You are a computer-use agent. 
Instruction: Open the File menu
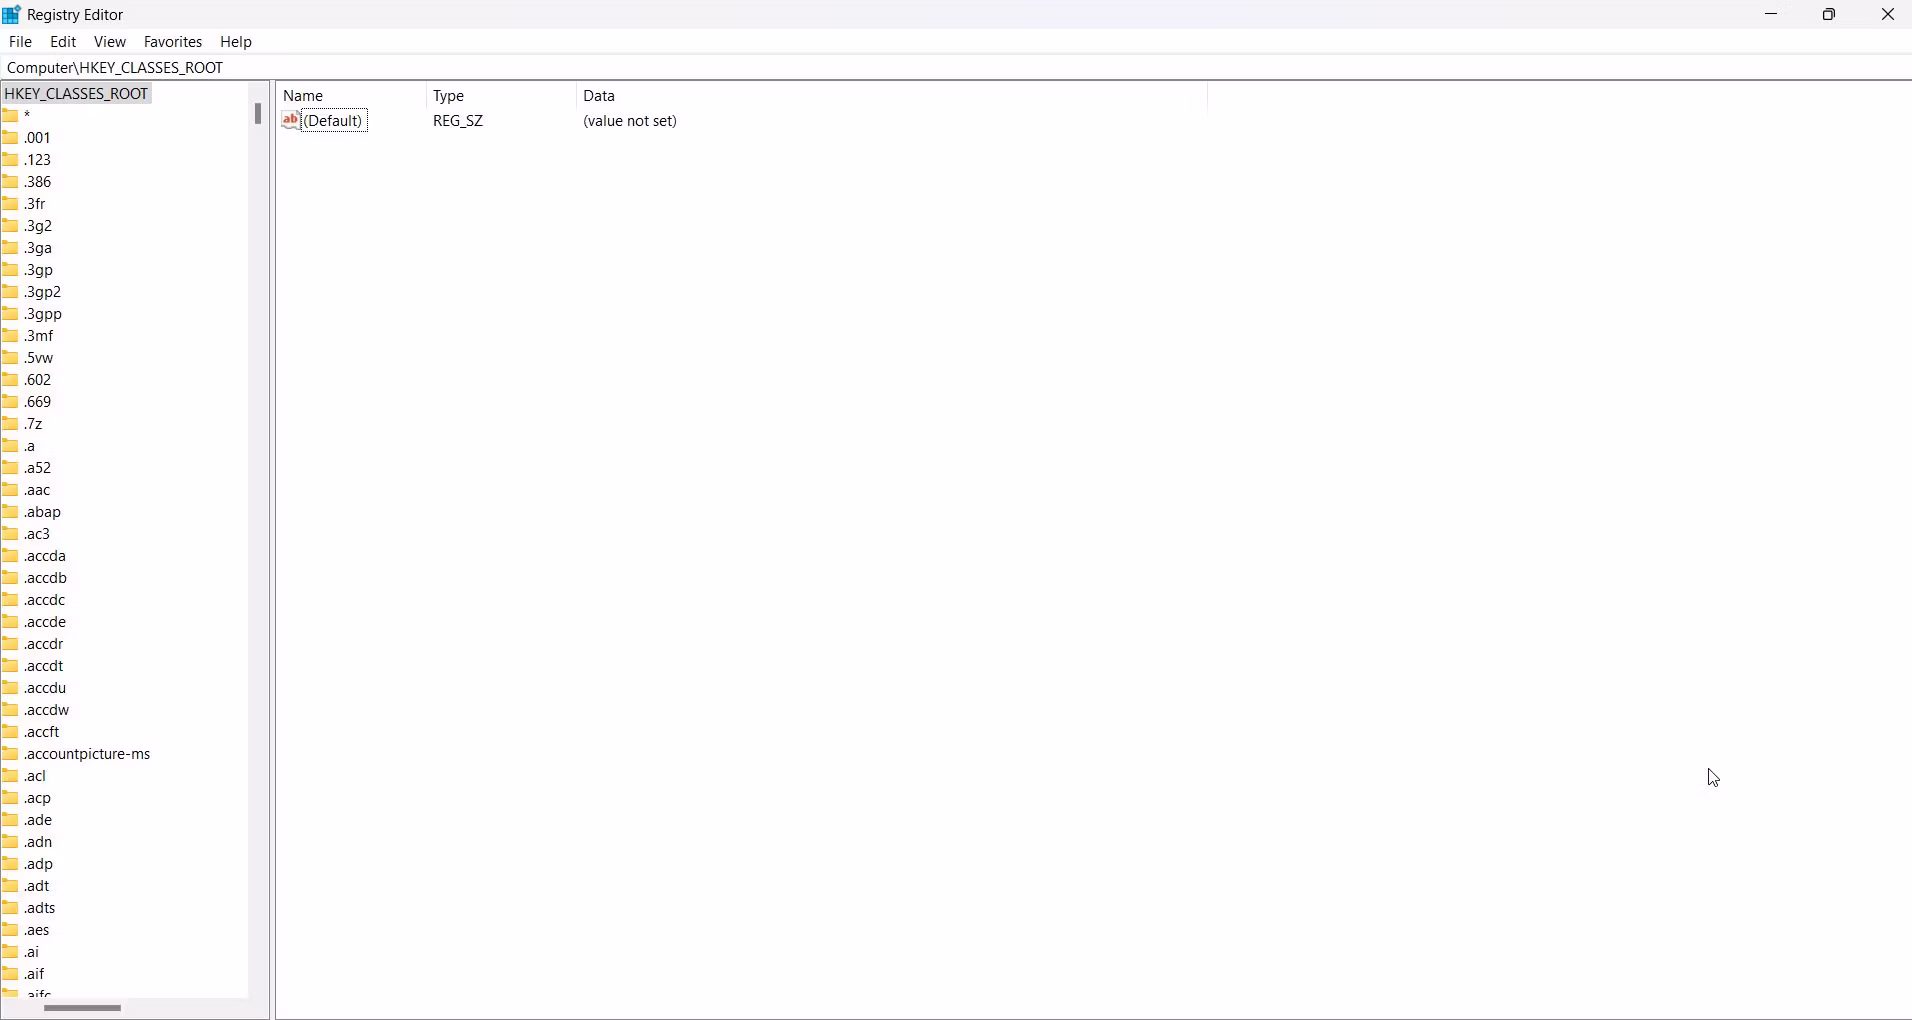20,42
